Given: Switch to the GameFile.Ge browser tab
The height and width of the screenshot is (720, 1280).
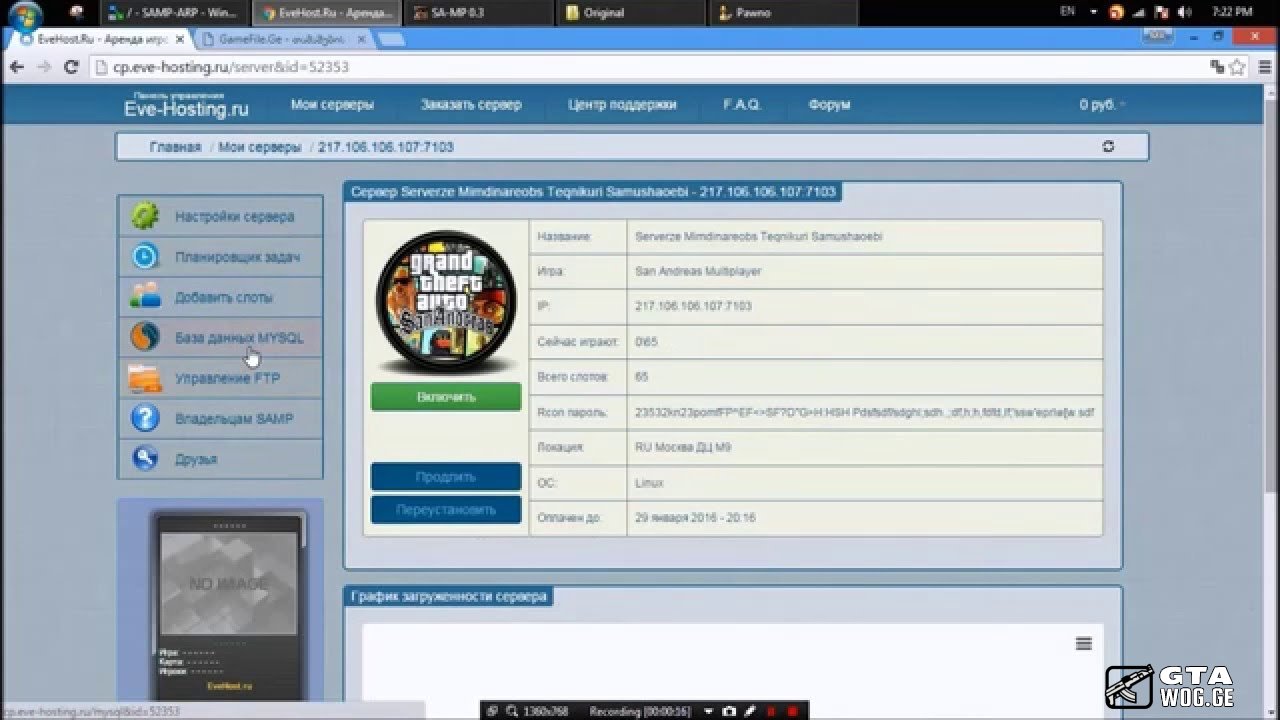Looking at the screenshot, I should (x=280, y=39).
